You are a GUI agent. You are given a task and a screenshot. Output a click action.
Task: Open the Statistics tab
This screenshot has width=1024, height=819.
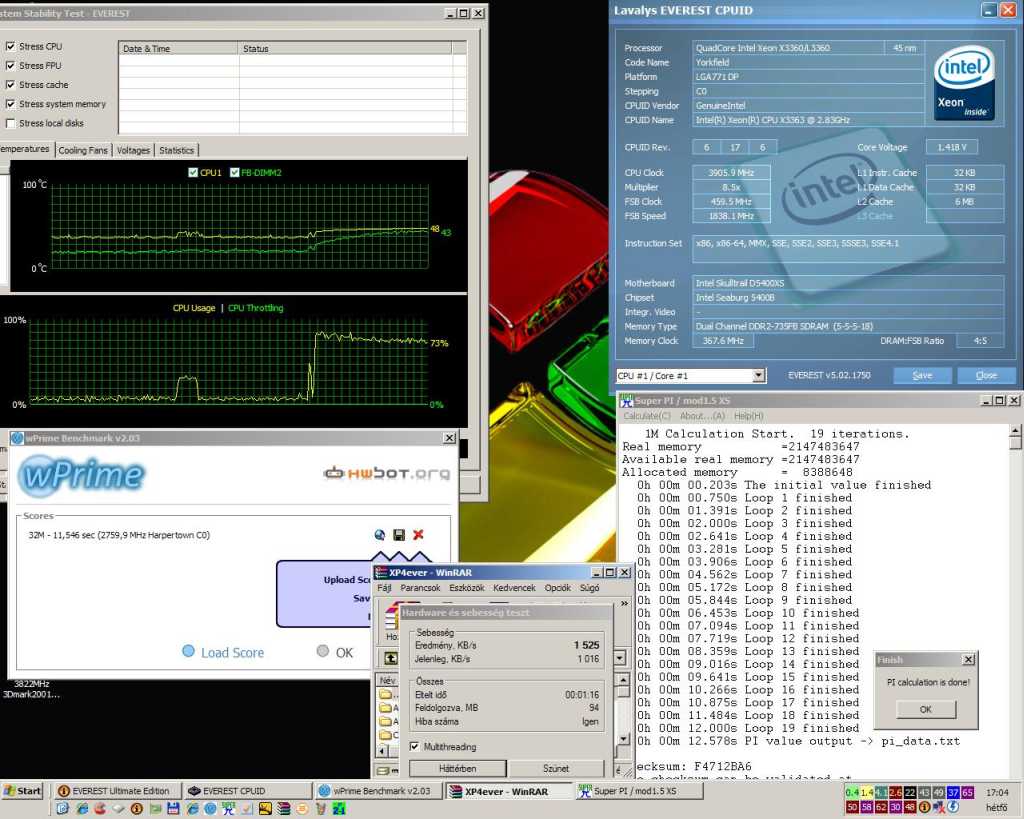click(176, 150)
